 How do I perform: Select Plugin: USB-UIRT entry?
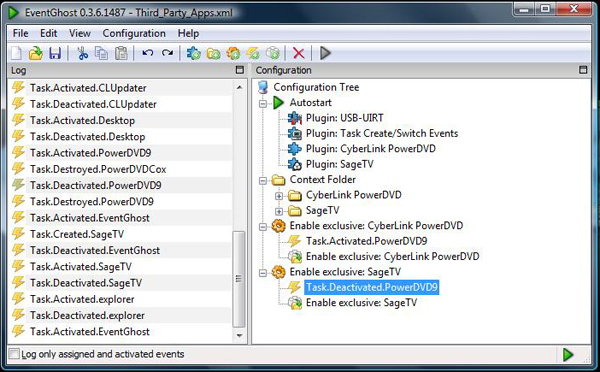click(344, 118)
